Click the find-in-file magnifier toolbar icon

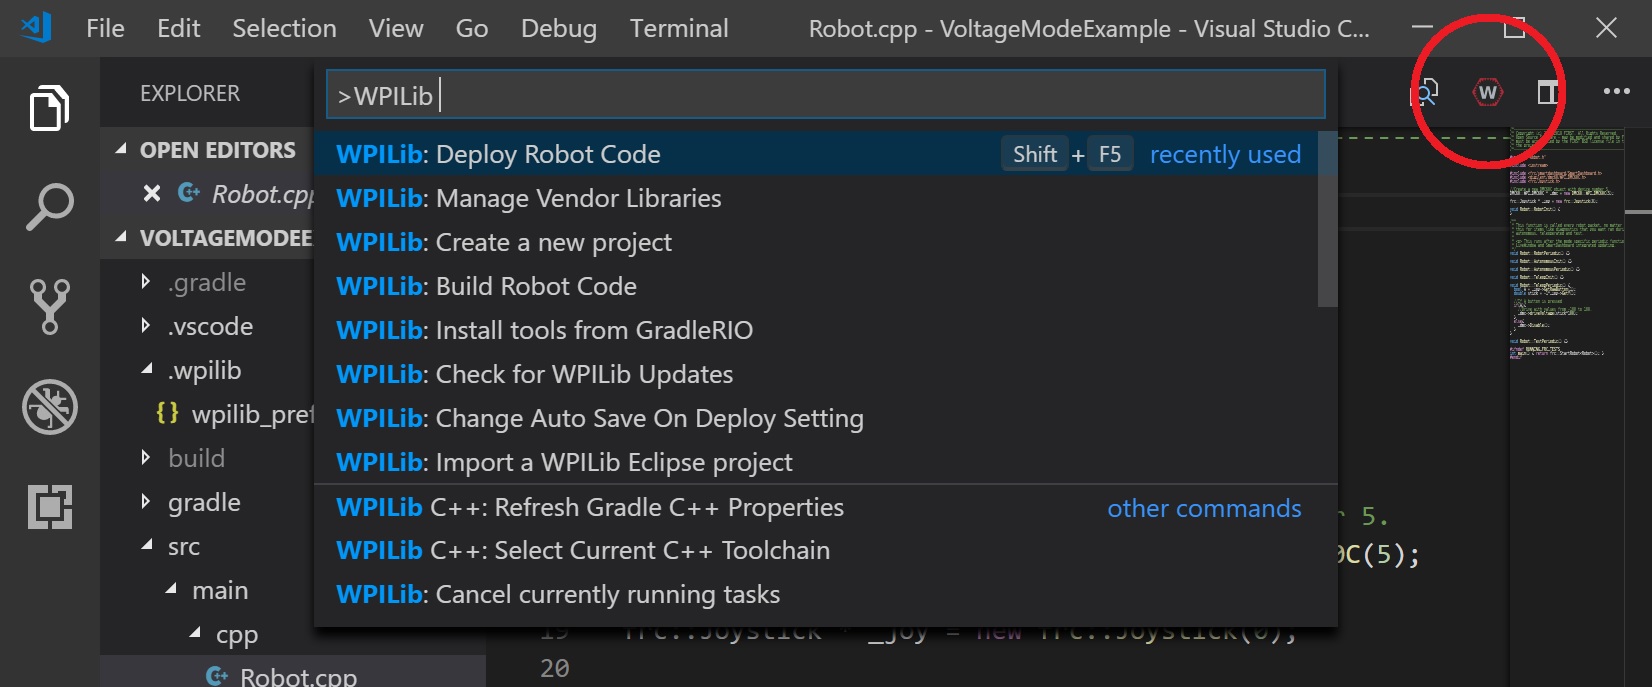[1424, 93]
